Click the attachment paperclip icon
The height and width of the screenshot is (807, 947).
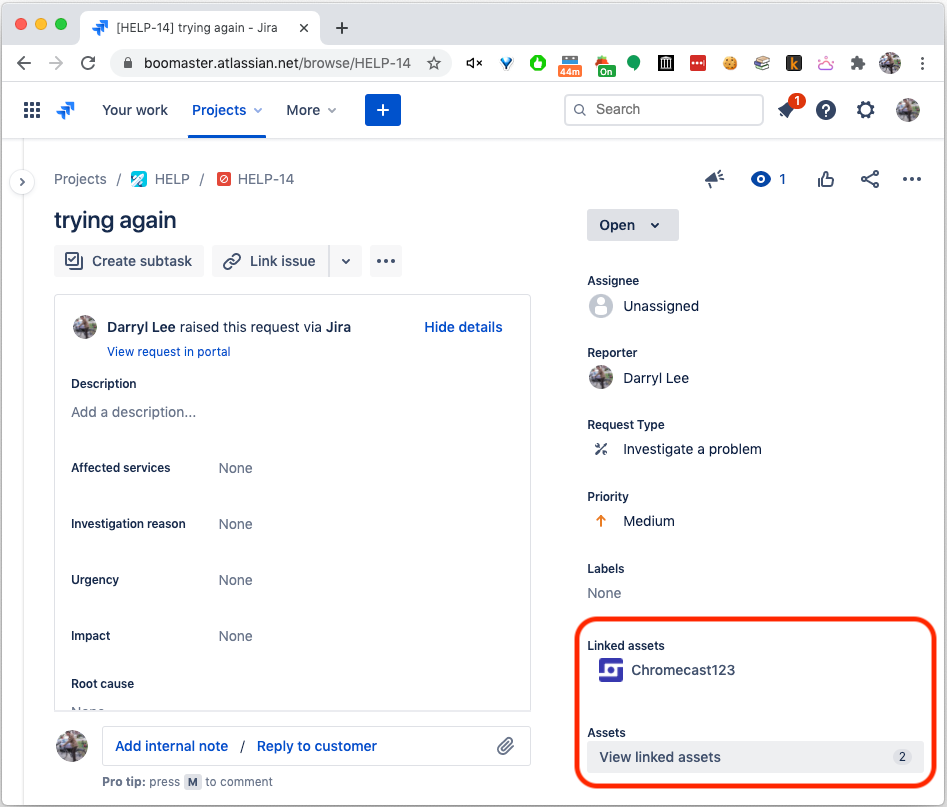[x=506, y=746]
